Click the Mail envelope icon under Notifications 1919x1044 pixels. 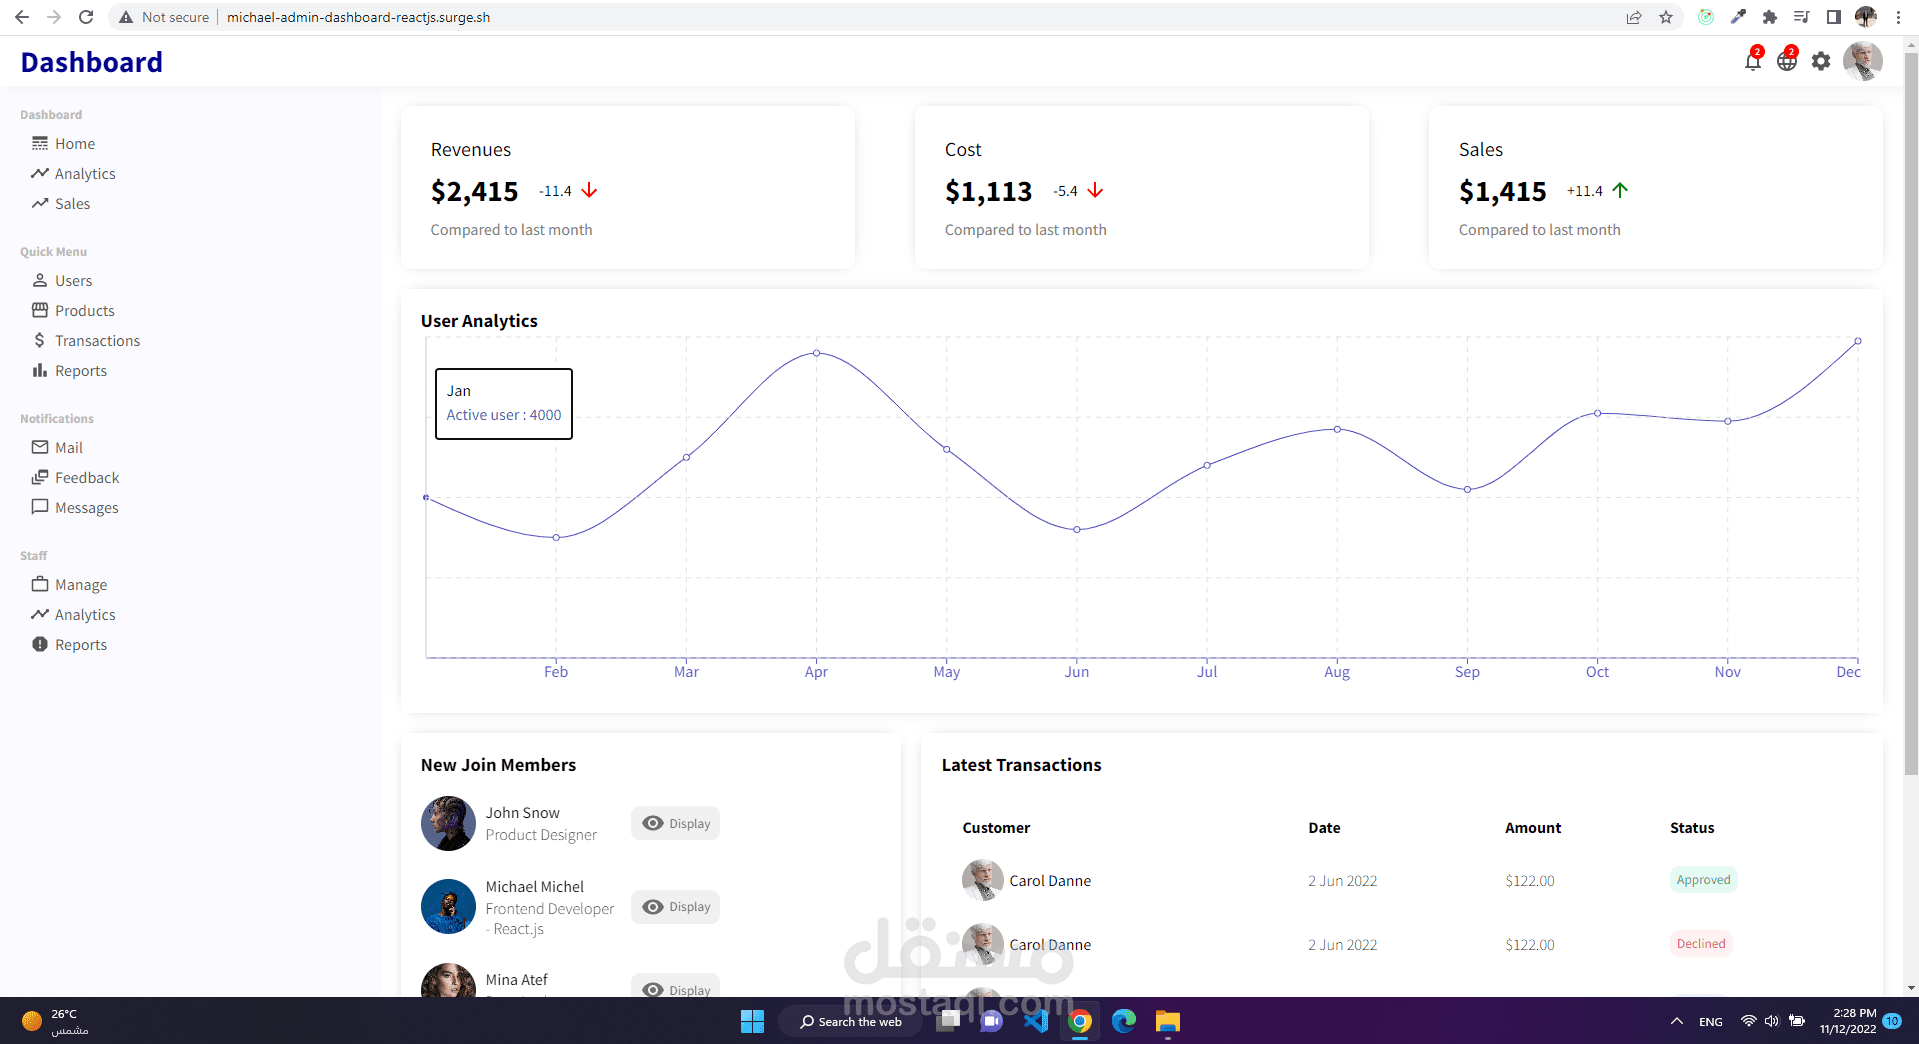(x=41, y=447)
